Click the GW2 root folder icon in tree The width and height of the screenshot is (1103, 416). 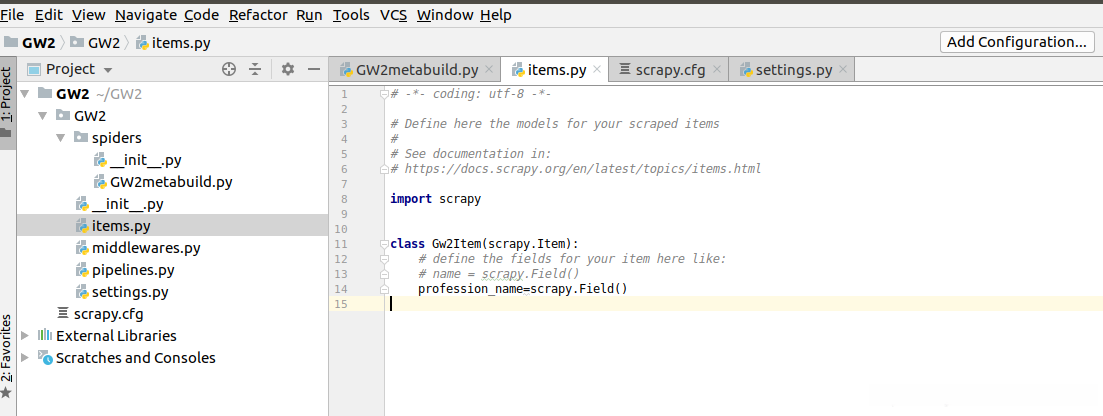(x=44, y=93)
